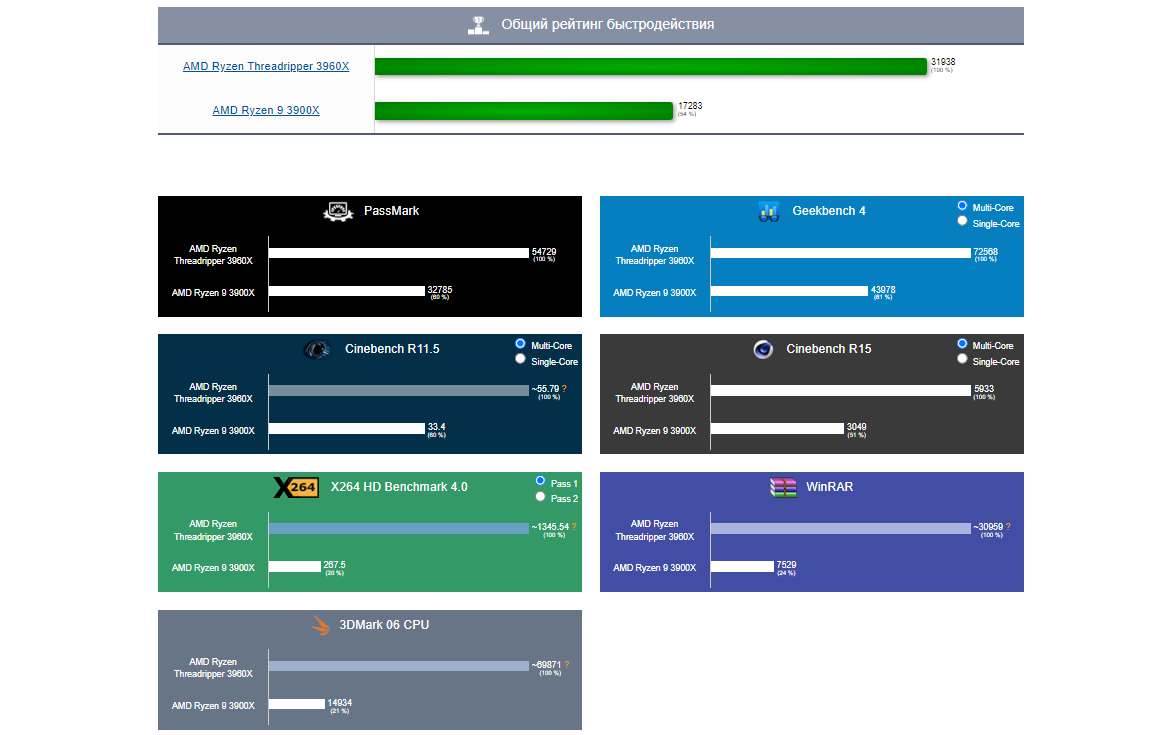This screenshot has width=1175, height=735.
Task: Select Pass 1 in X264 HD Benchmark
Action: coord(540,480)
